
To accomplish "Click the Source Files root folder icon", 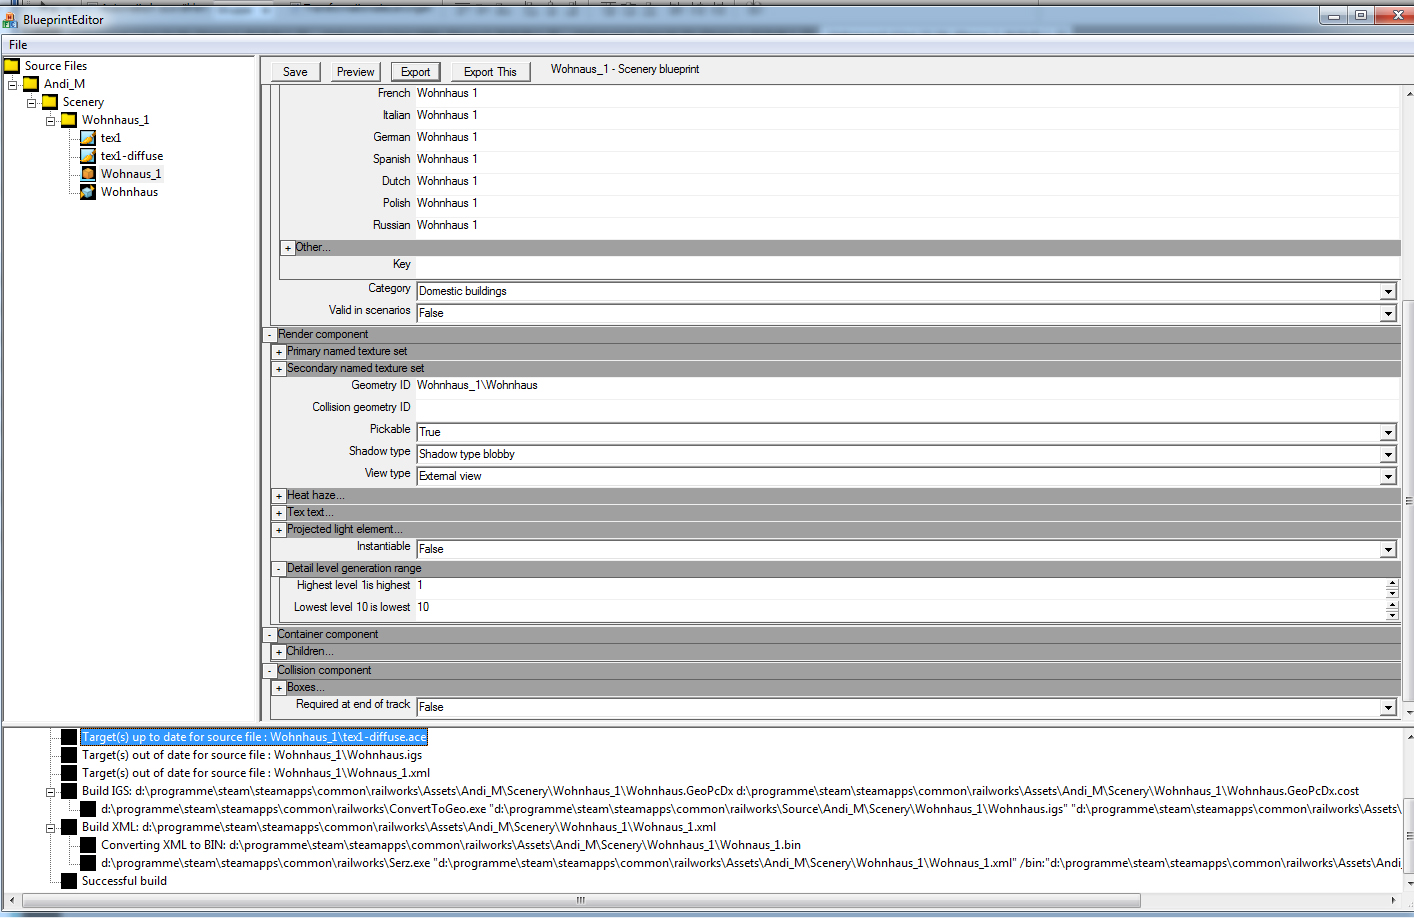I will [x=12, y=66].
